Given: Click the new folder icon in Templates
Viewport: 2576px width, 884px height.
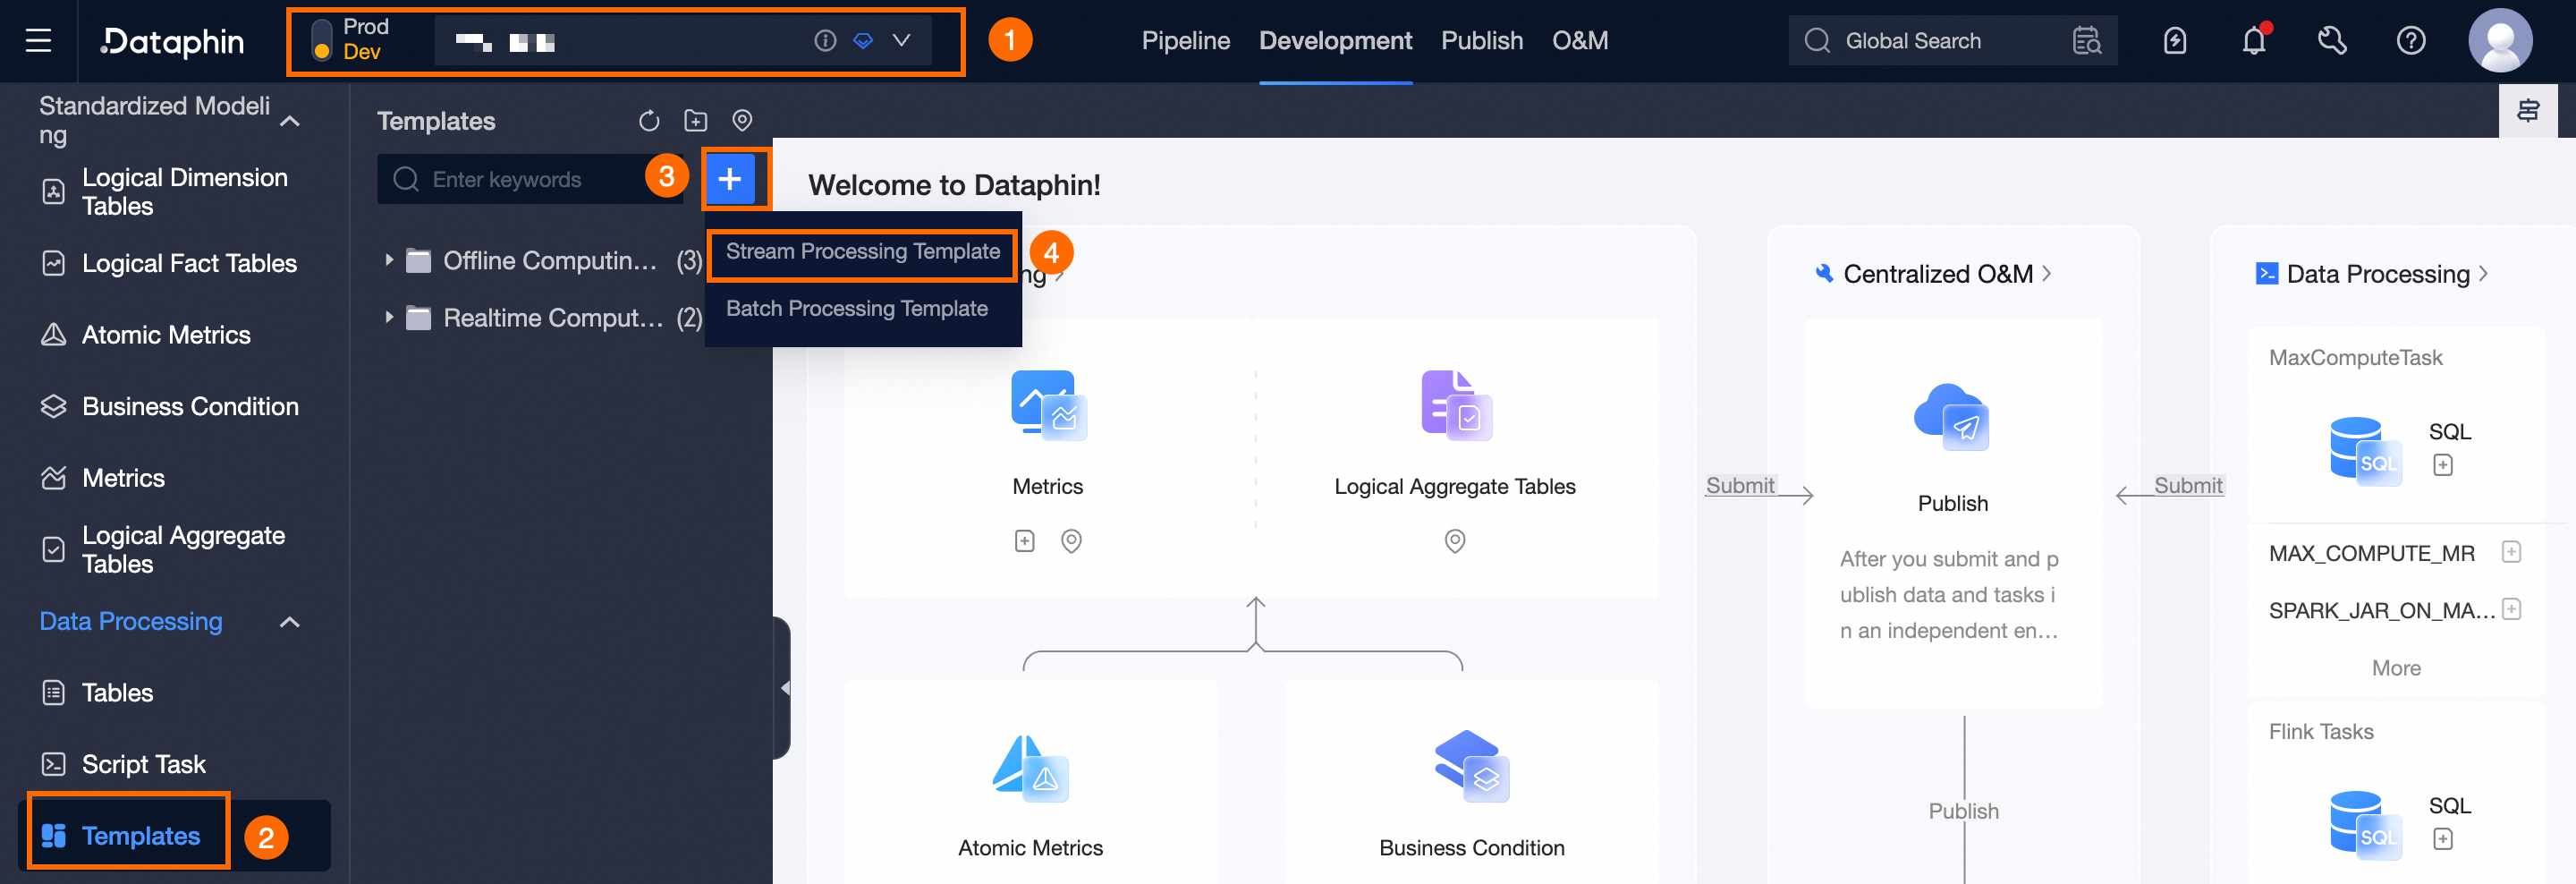Looking at the screenshot, I should [x=695, y=121].
